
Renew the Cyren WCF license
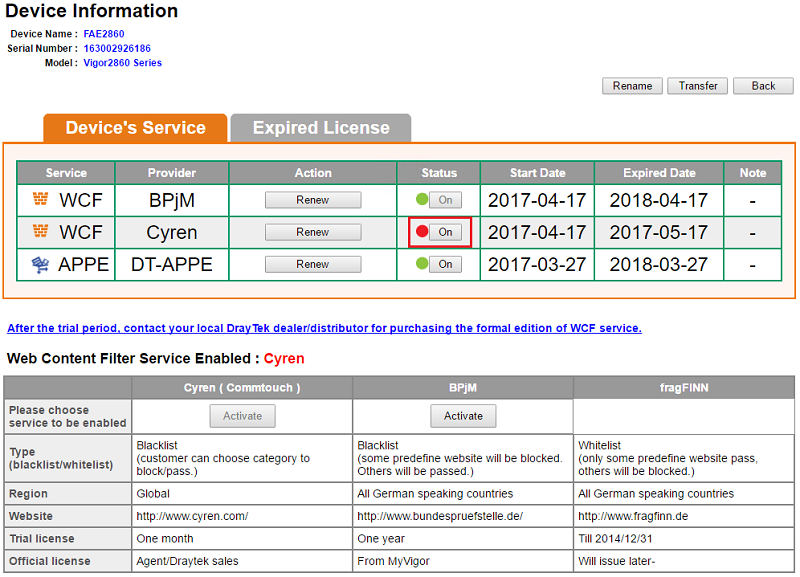(x=312, y=232)
